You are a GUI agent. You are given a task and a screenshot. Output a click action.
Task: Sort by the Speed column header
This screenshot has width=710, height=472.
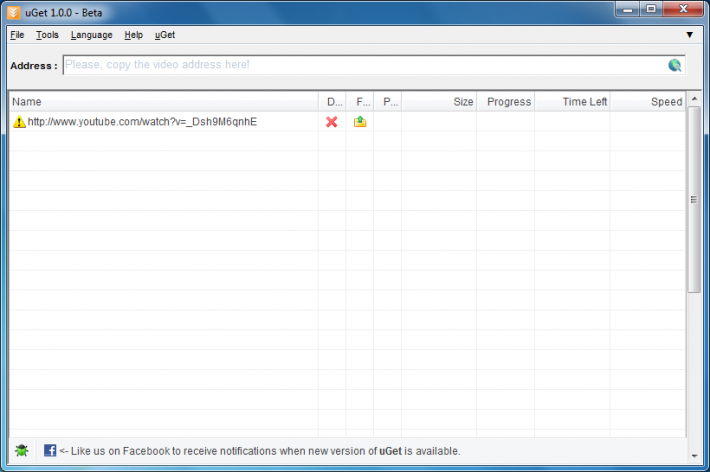point(648,101)
